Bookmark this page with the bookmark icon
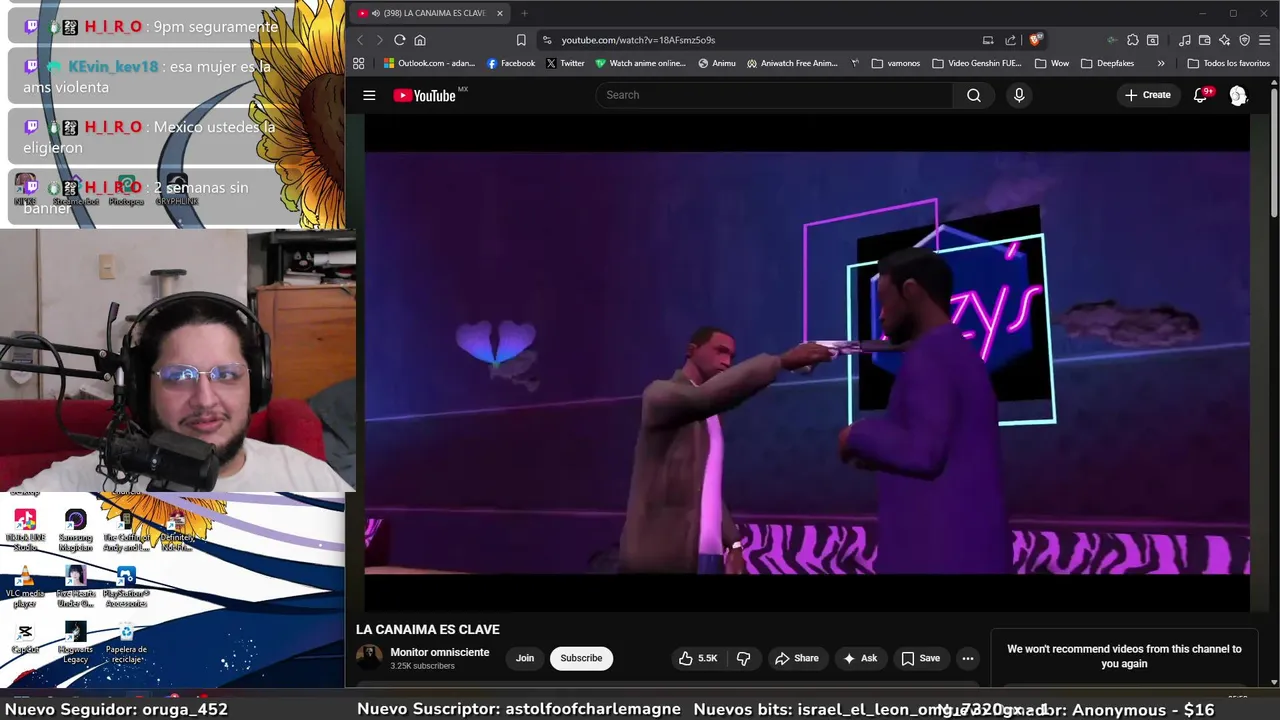 [521, 40]
